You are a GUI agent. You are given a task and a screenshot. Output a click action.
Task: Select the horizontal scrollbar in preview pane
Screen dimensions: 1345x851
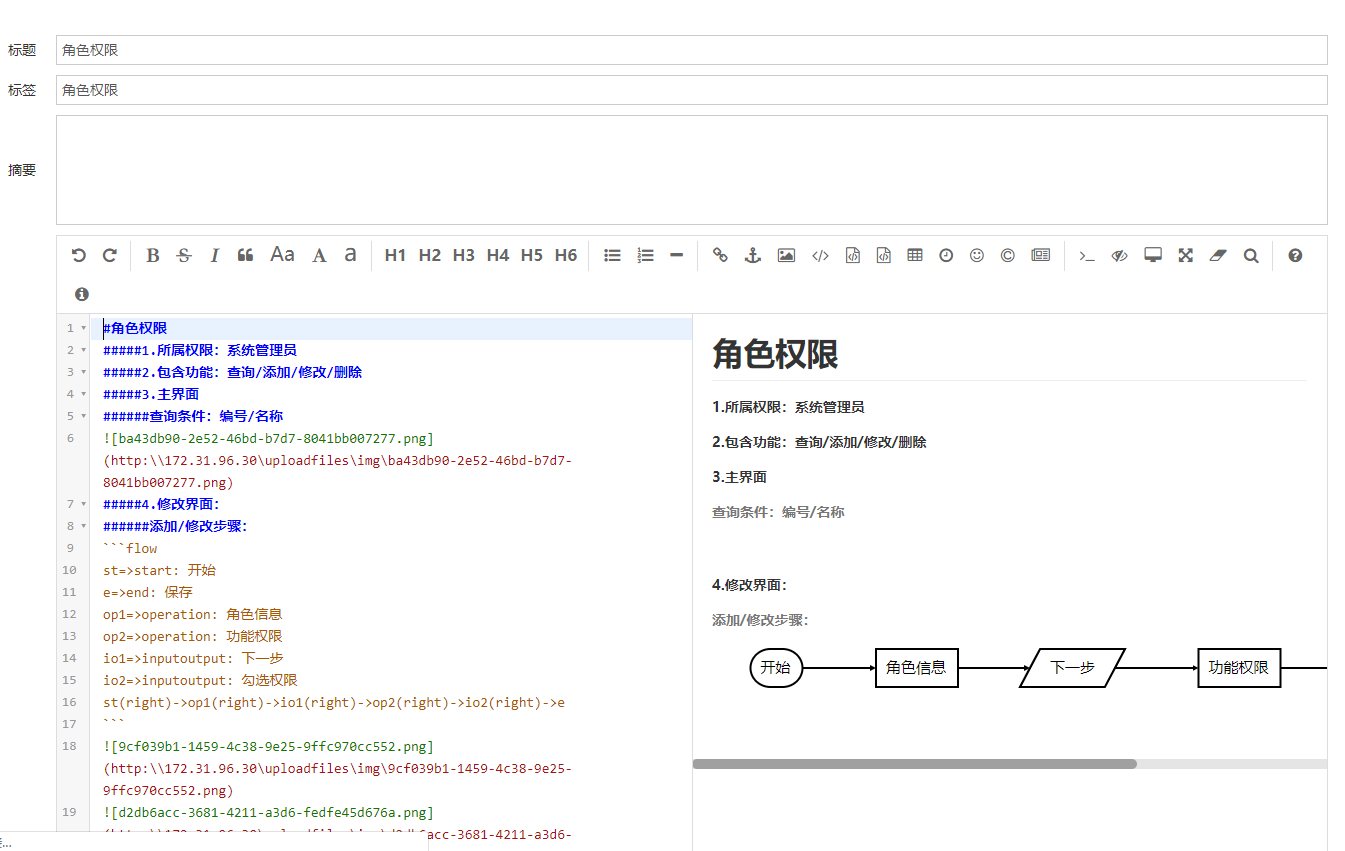(x=915, y=764)
